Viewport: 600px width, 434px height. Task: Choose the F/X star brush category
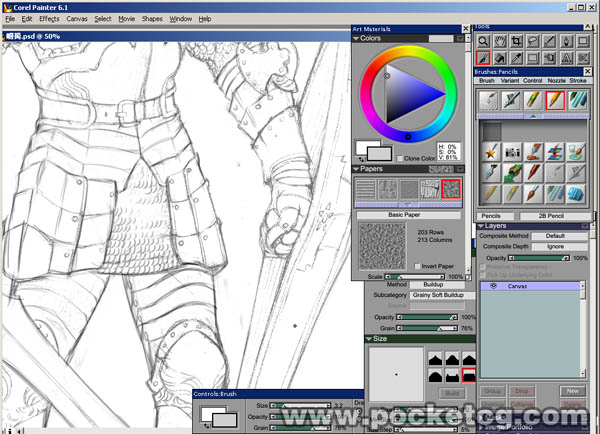[x=491, y=152]
